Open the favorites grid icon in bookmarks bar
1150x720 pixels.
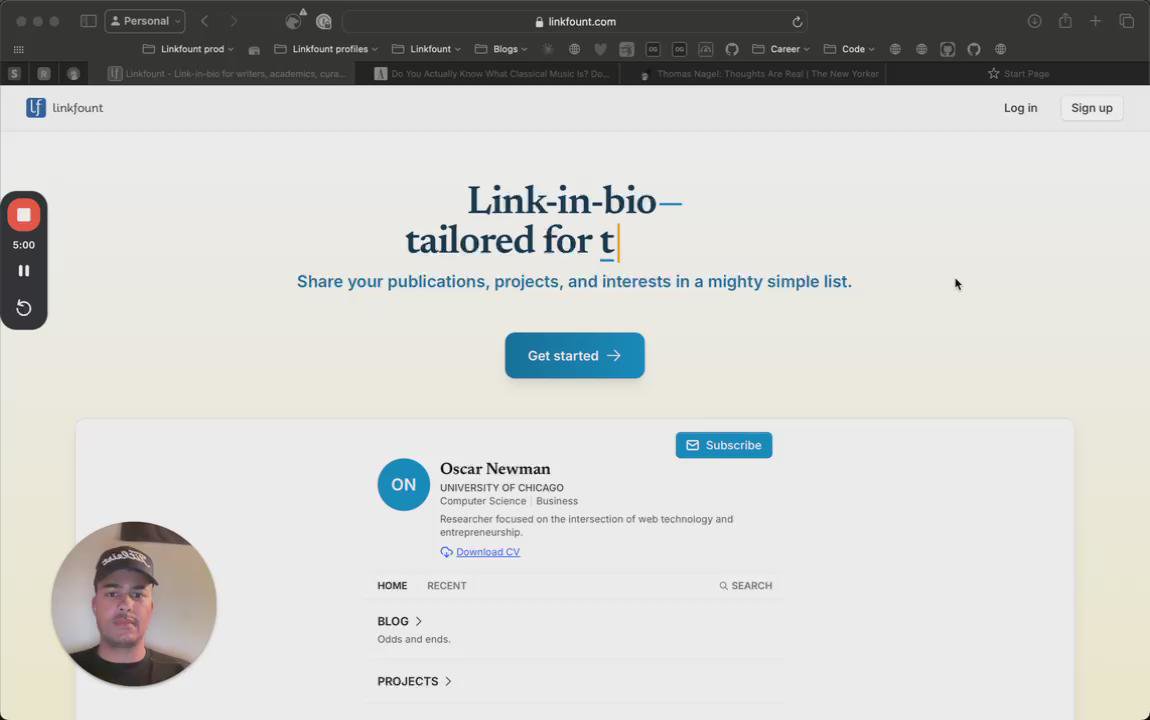click(x=18, y=49)
